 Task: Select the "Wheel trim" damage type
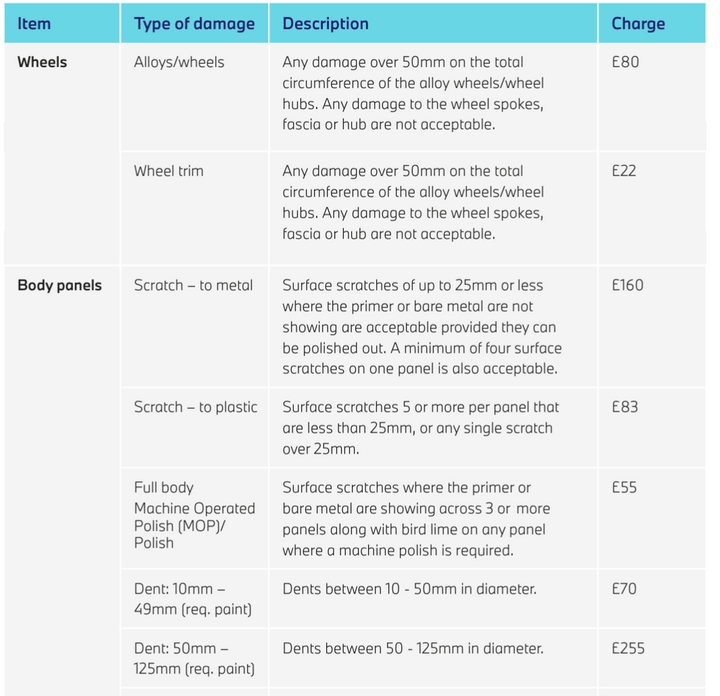168,171
